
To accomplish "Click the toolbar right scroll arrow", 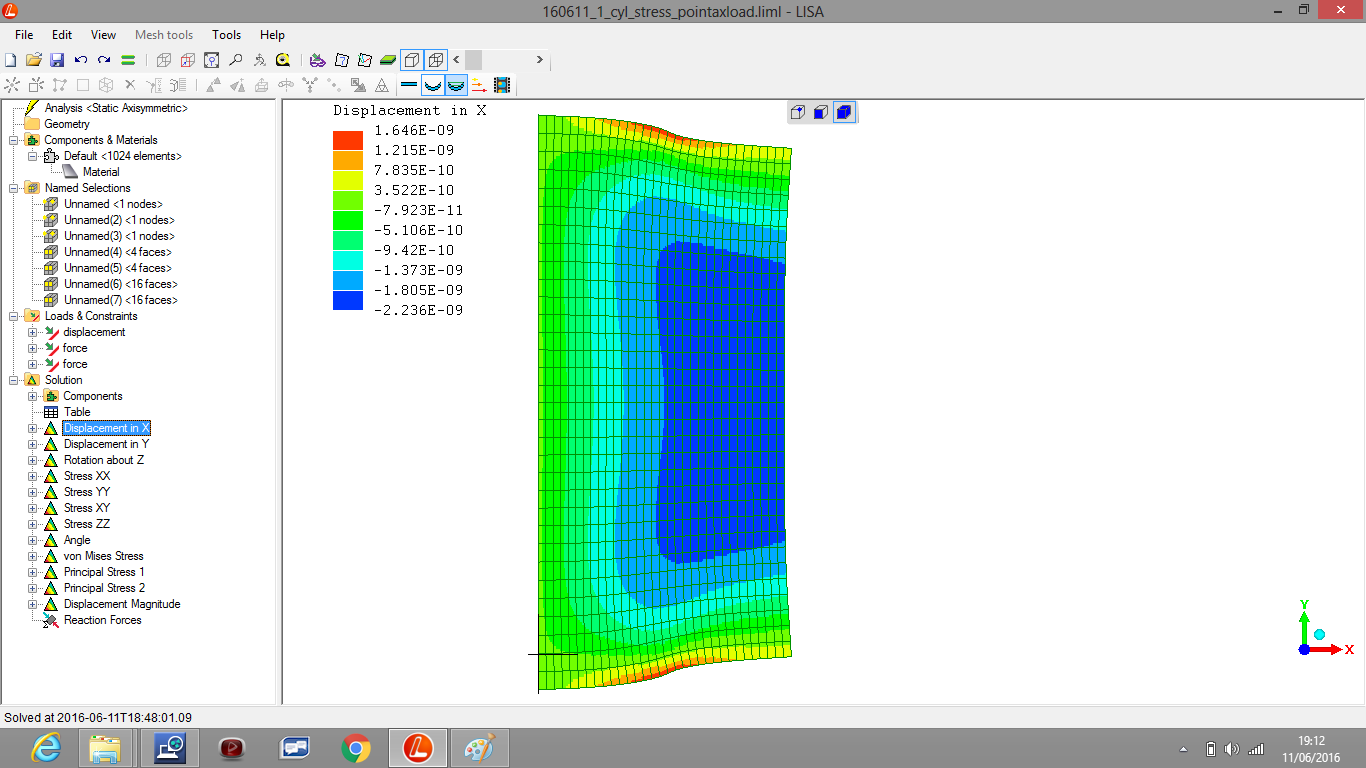I will point(539,60).
